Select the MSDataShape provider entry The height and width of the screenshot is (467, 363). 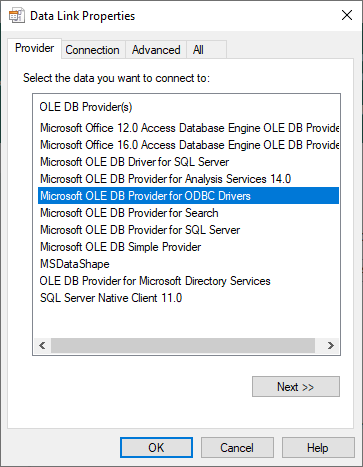[x=189, y=264]
